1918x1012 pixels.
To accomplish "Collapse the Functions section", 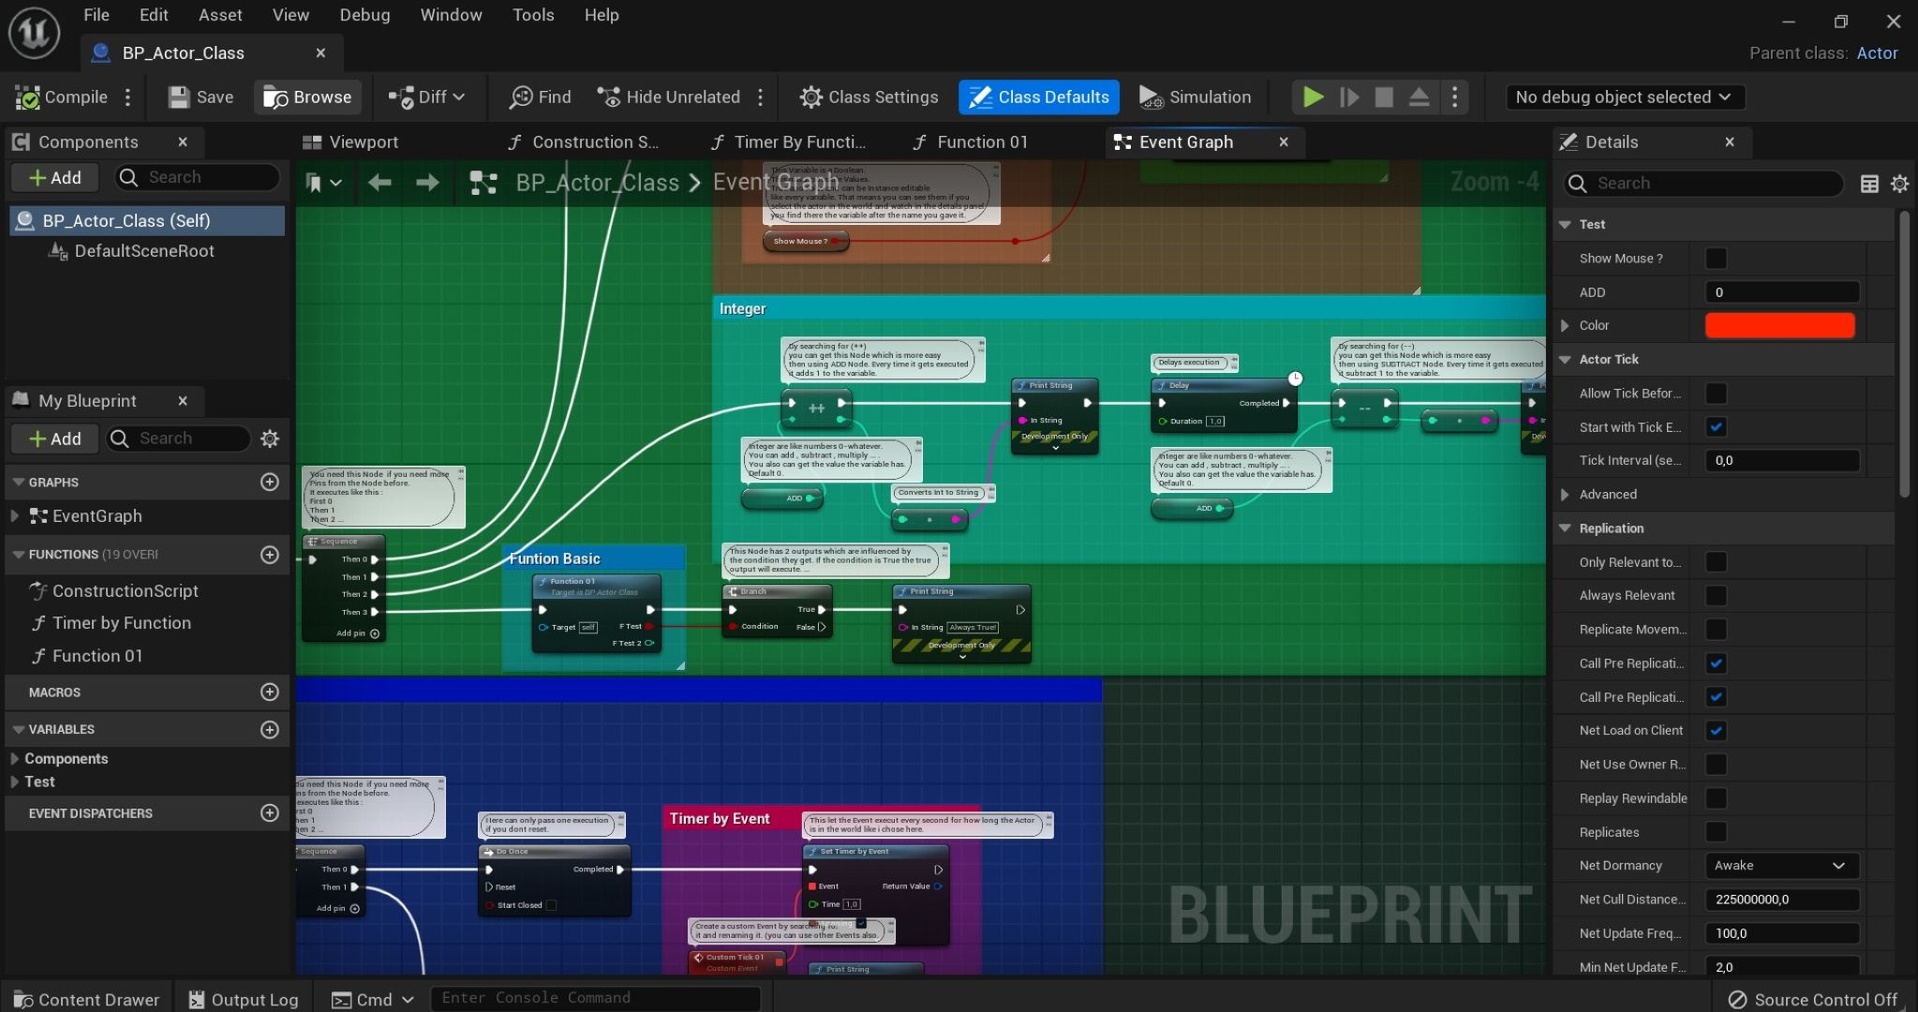I will point(17,554).
